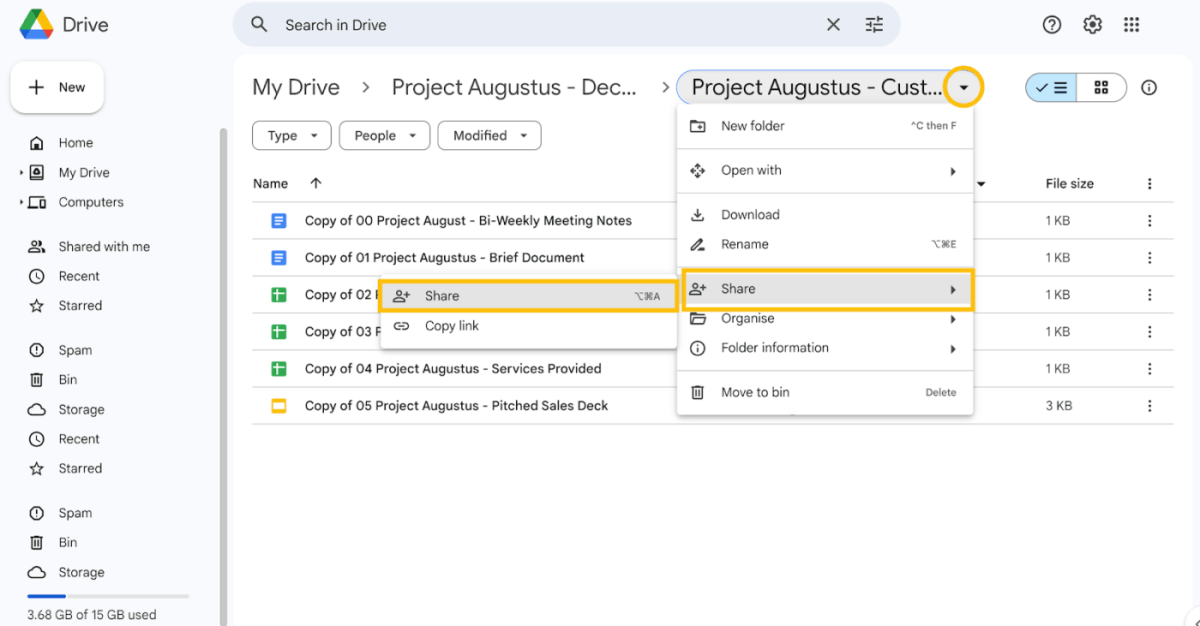The height and width of the screenshot is (626, 1200).
Task: Open the Type filter dropdown
Action: [x=291, y=135]
